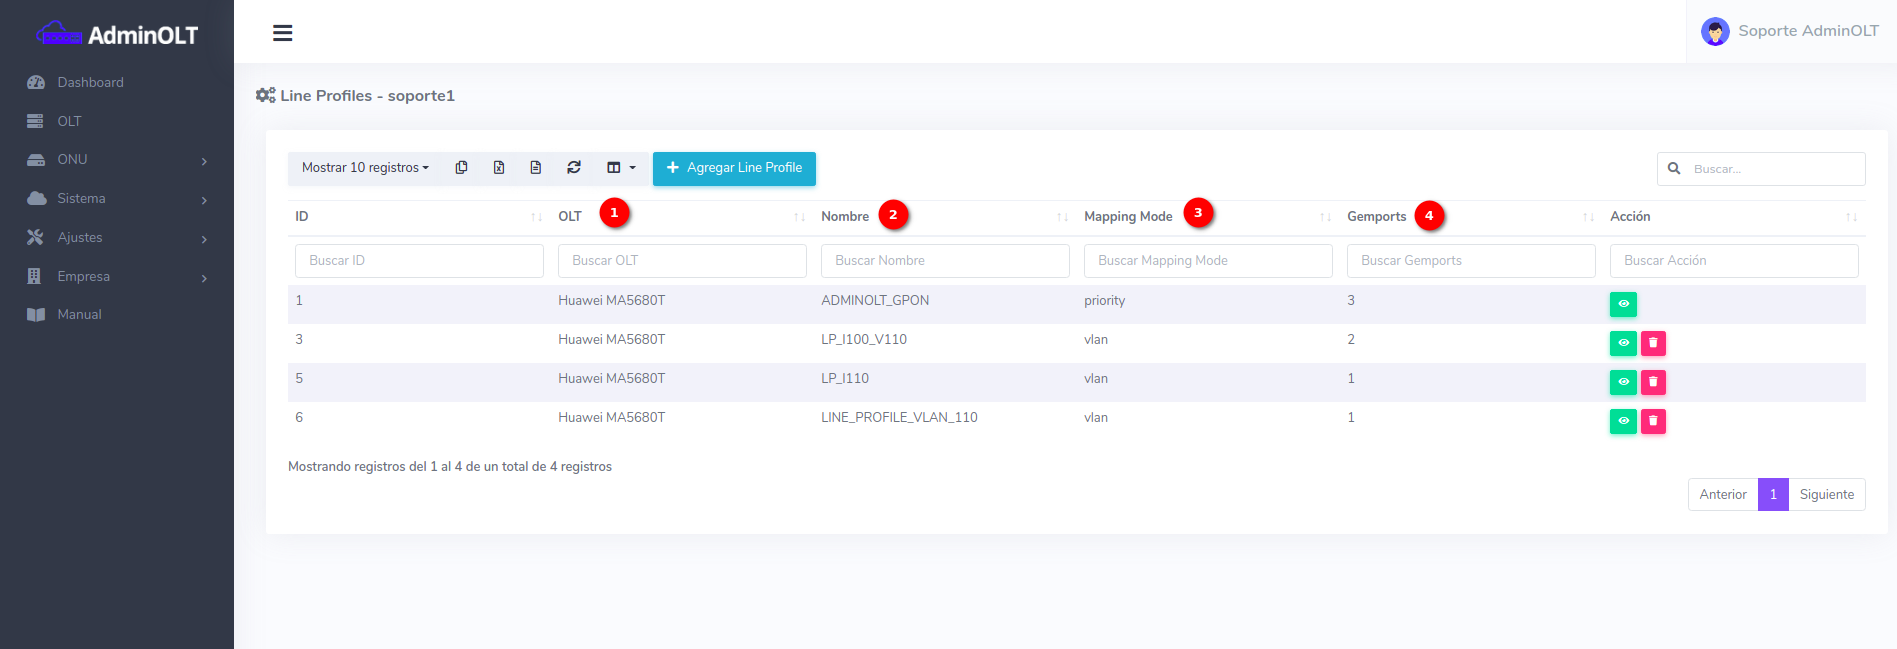Viewport: 1897px width, 649px height.
Task: Click the Soporte AdminOLT user avatar
Action: (1715, 32)
